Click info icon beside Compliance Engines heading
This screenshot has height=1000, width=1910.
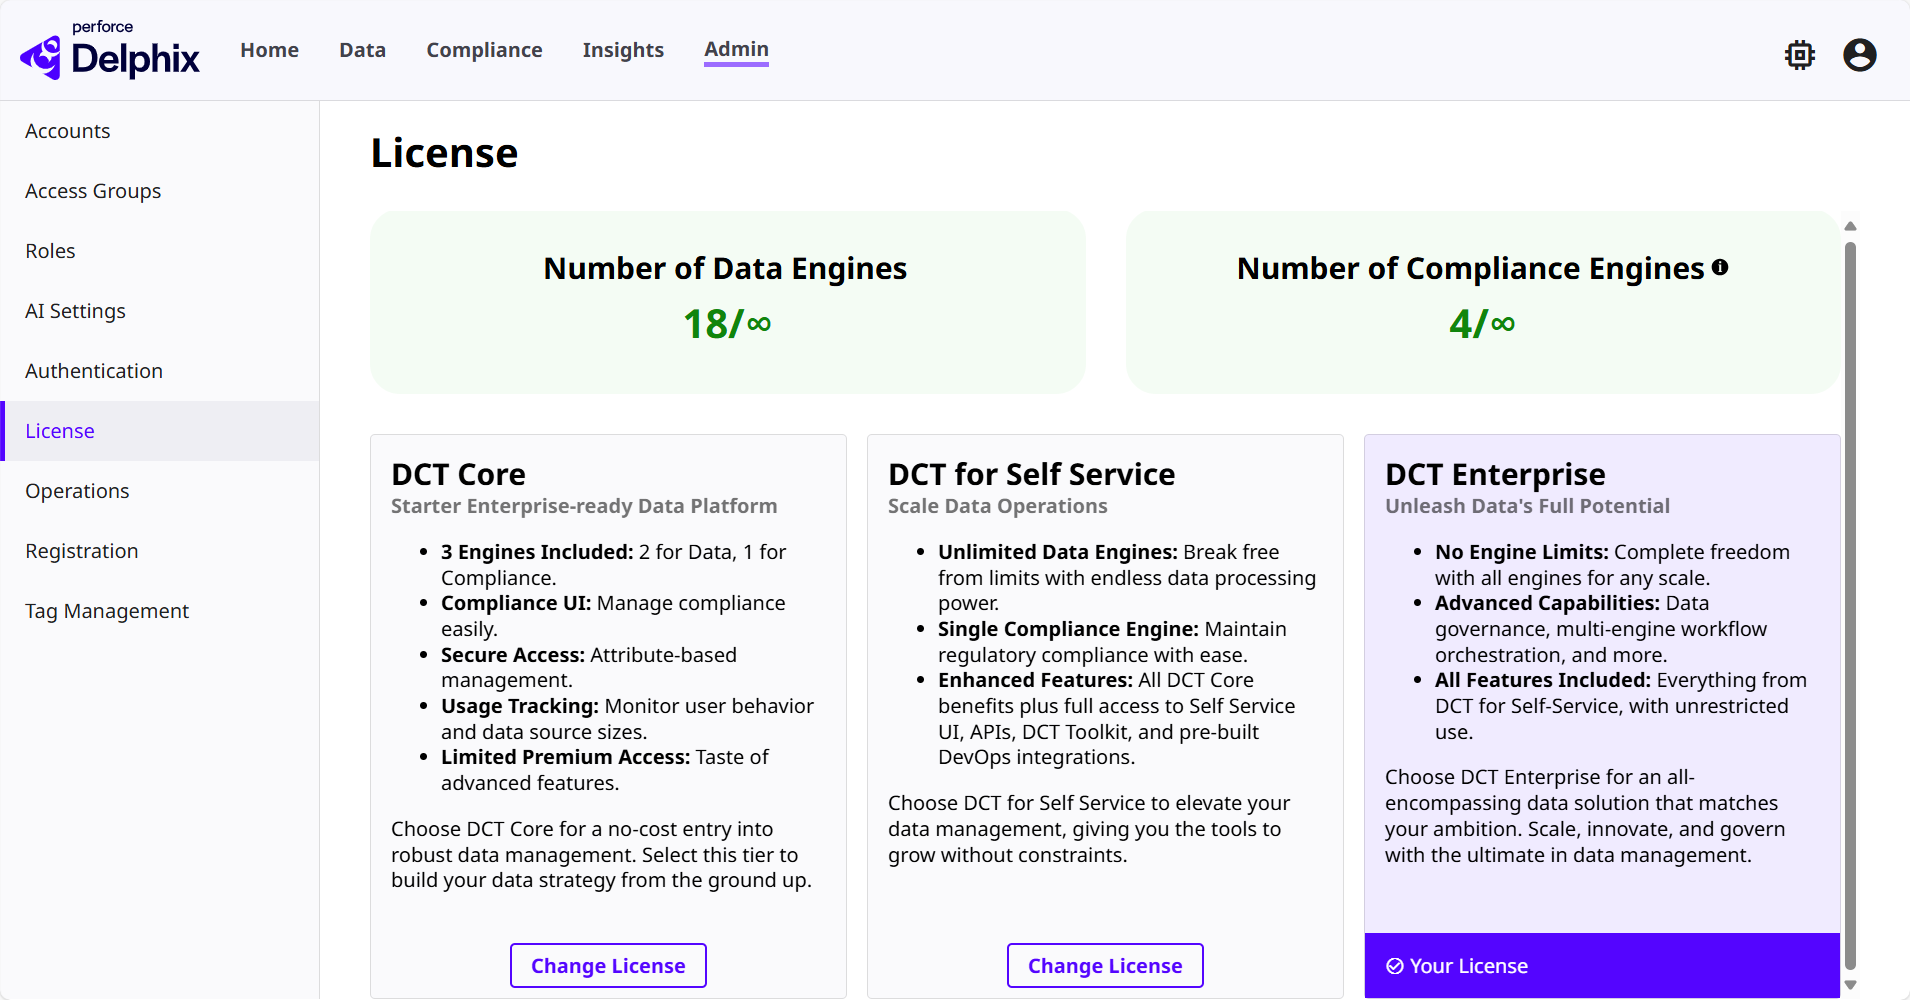click(1720, 268)
